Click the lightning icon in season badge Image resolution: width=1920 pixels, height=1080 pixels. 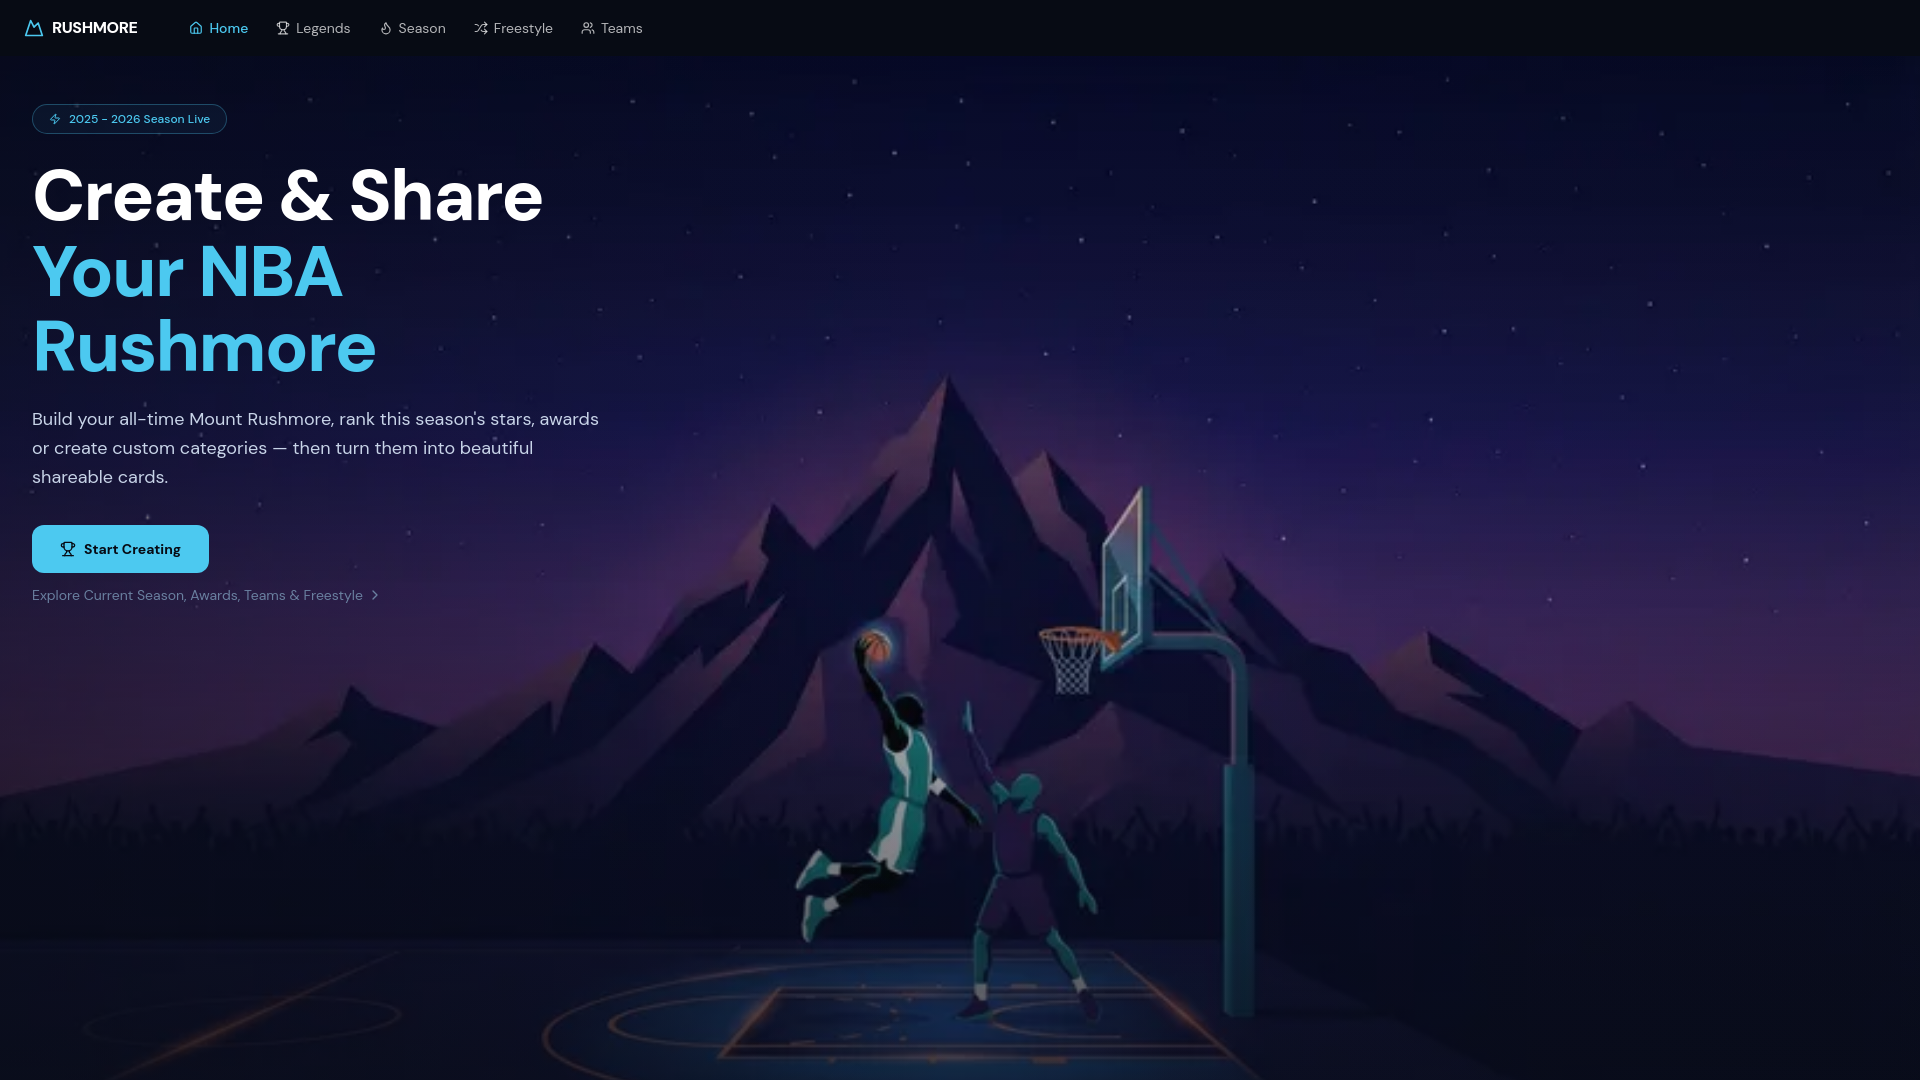coord(55,119)
